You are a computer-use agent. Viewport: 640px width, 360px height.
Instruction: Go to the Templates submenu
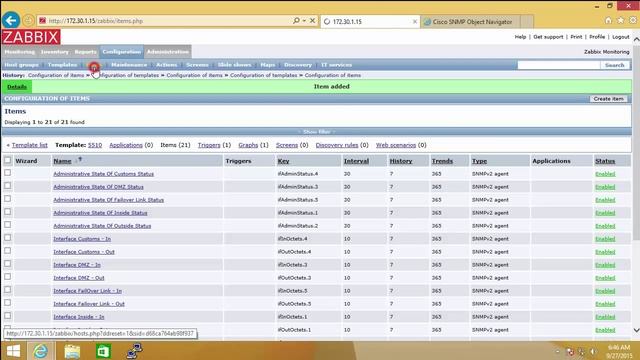62,65
